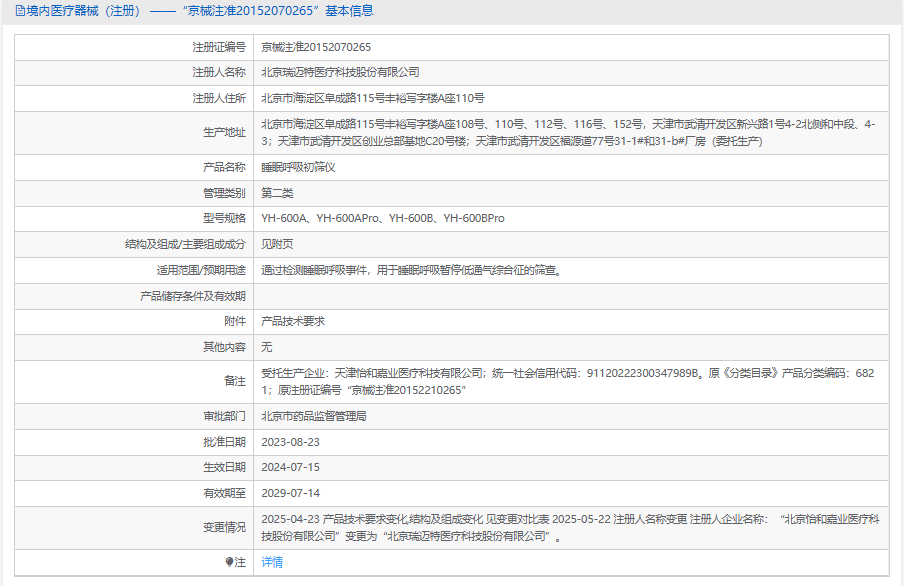
Task: Select model list YH-600A、YH-600APro、YH-600B、YH-600BPro
Action: (x=383, y=219)
